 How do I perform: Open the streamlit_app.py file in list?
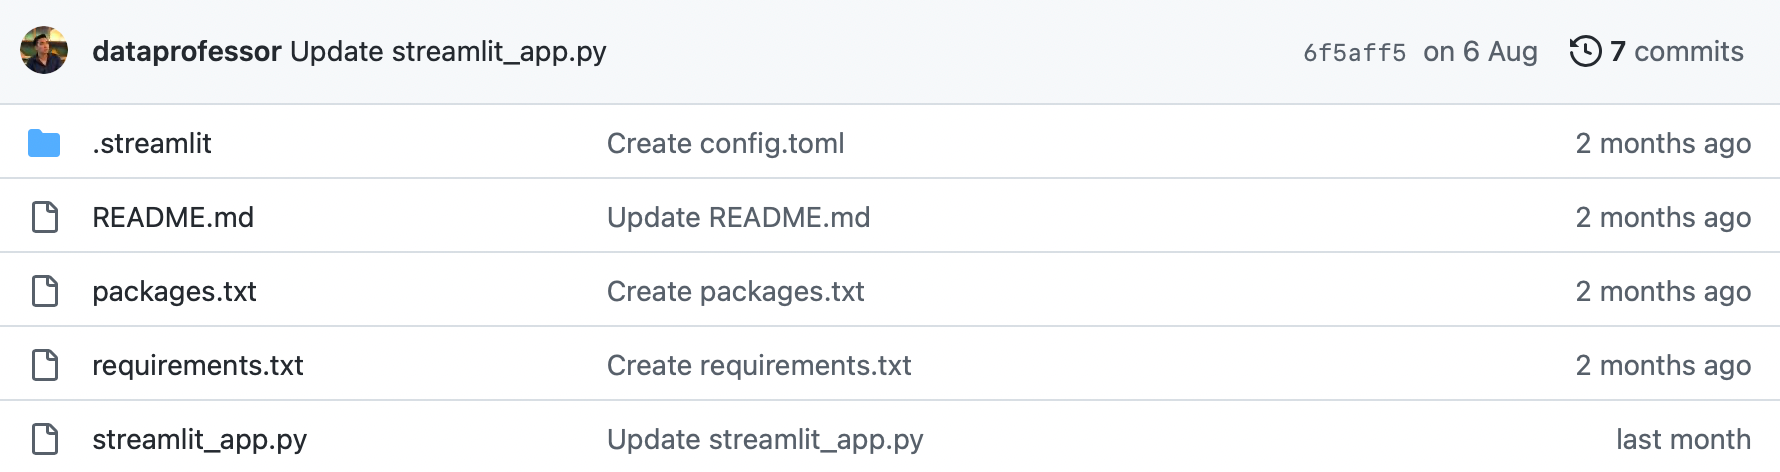point(199,439)
